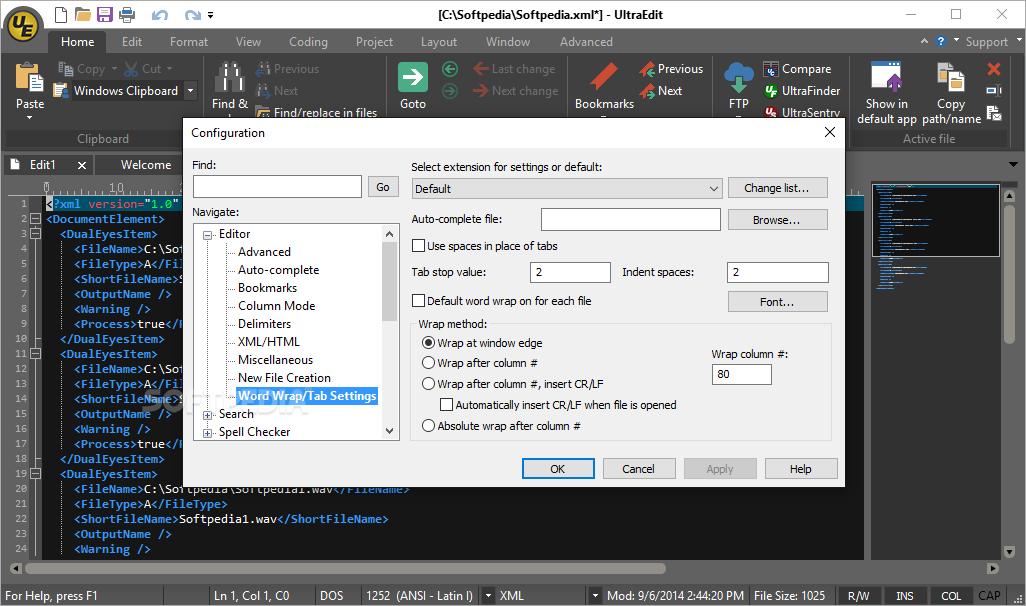Click the Previous bookmark icon
This screenshot has width=1026, height=606.
pos(647,69)
